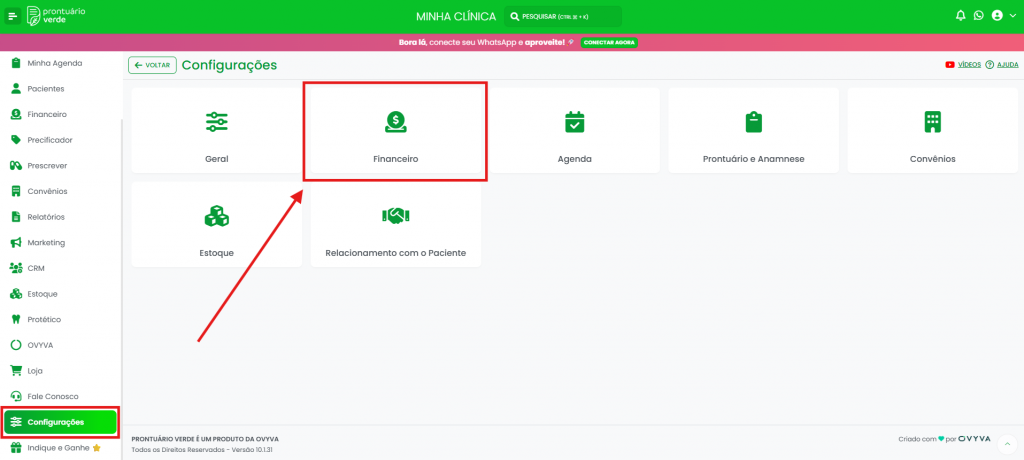
Task: Toggle the hamburger sidebar menu icon
Action: point(13,16)
